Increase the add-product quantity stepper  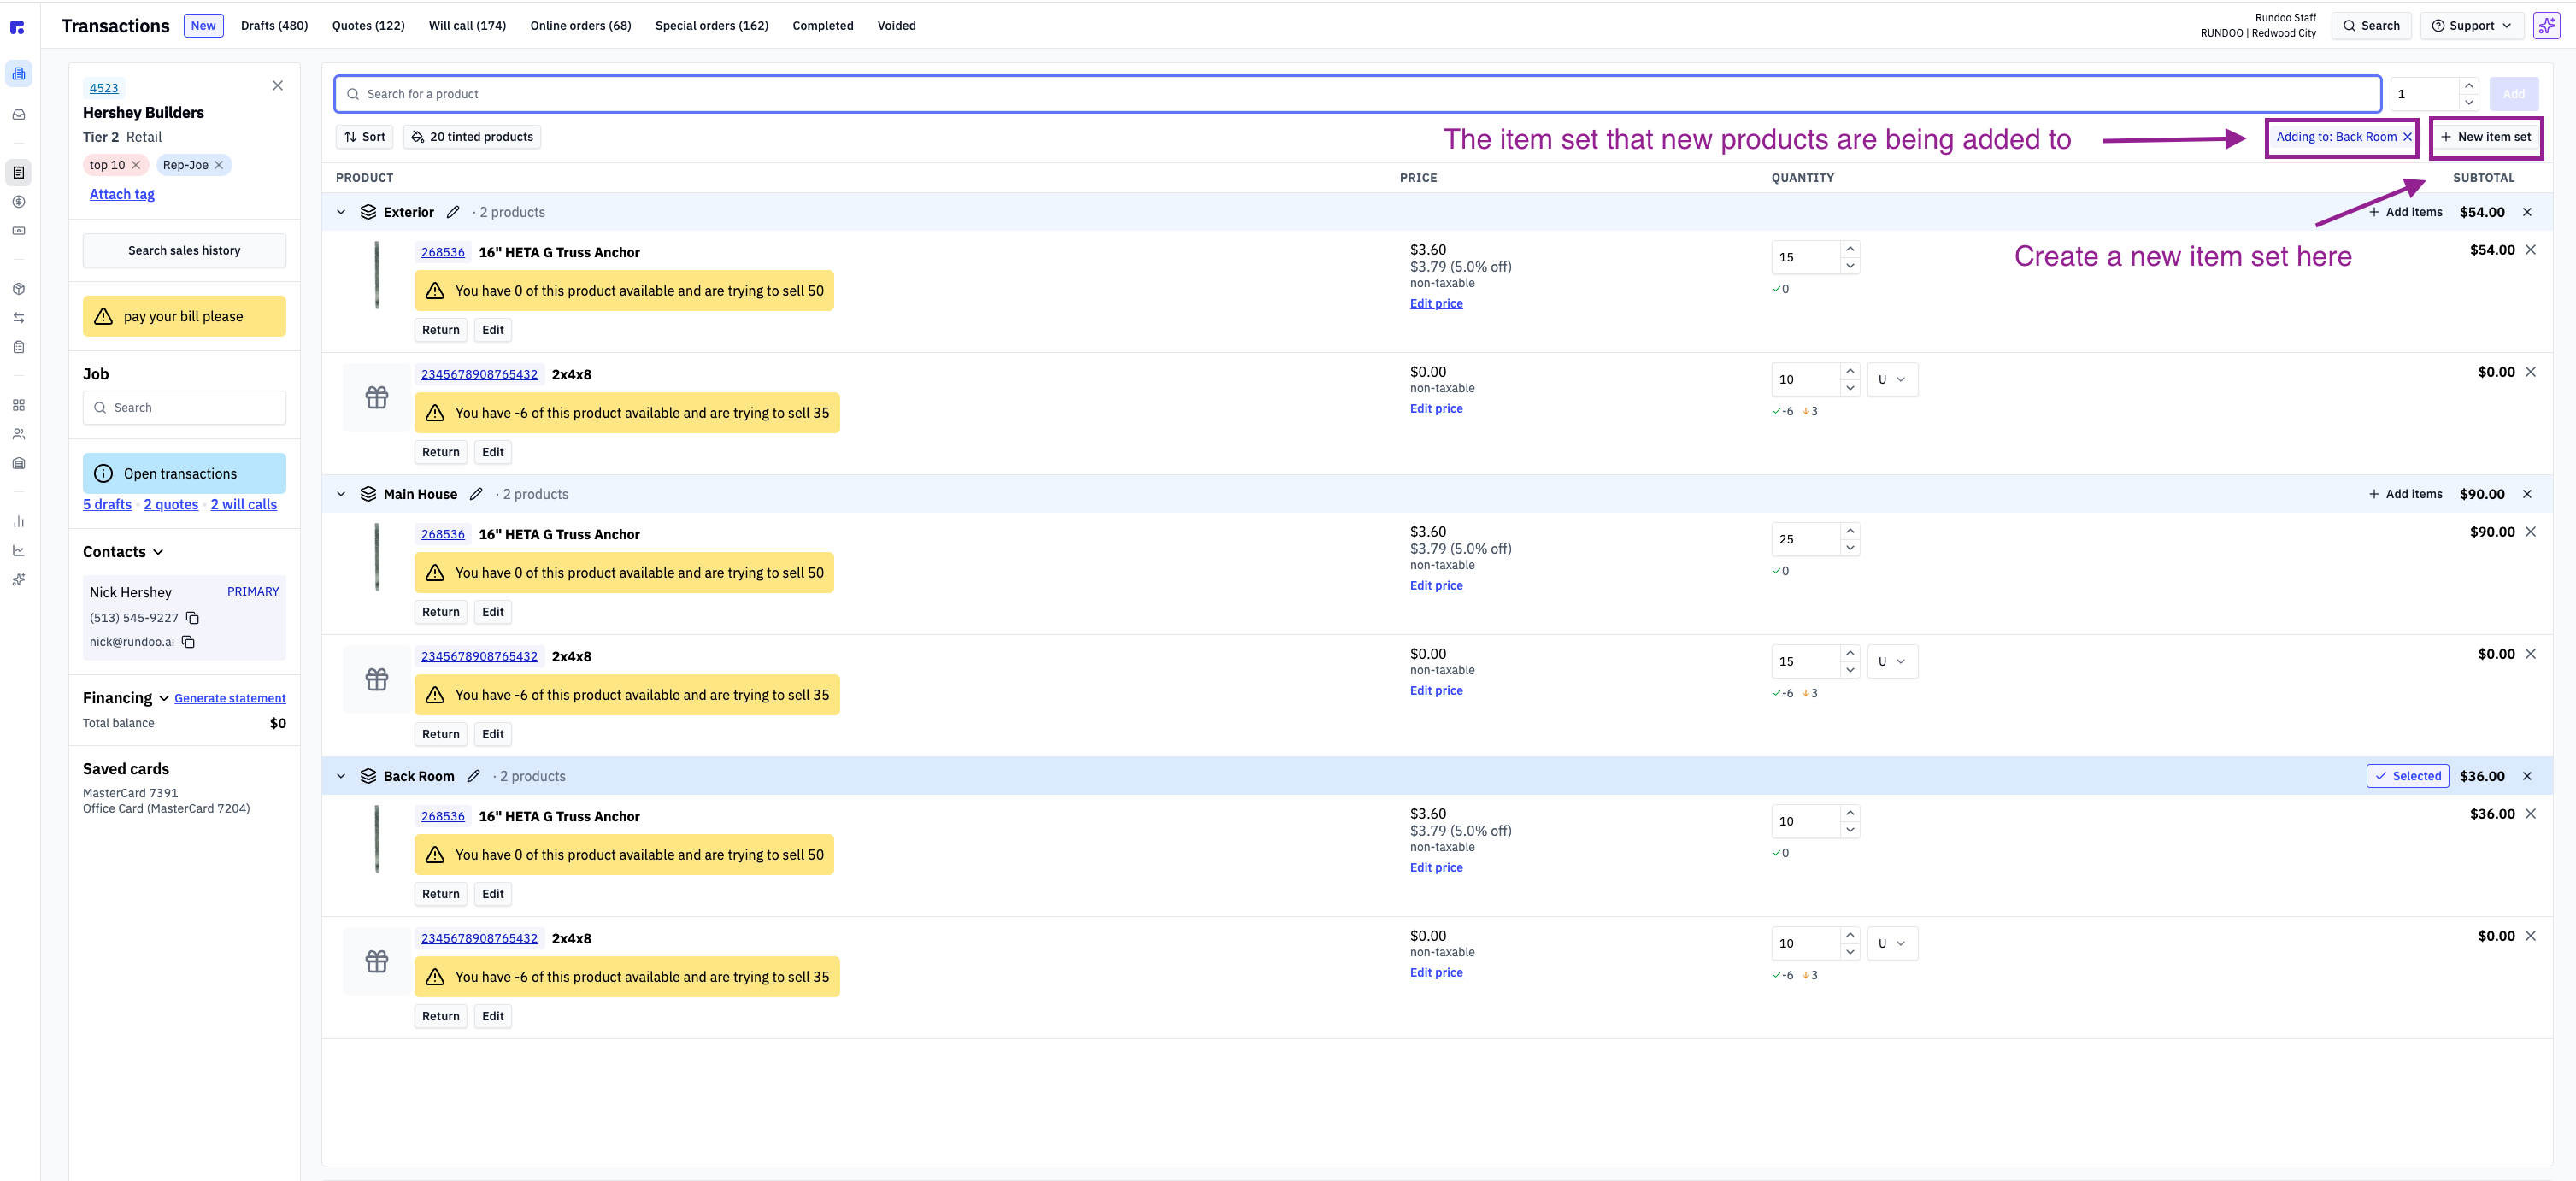2469,85
